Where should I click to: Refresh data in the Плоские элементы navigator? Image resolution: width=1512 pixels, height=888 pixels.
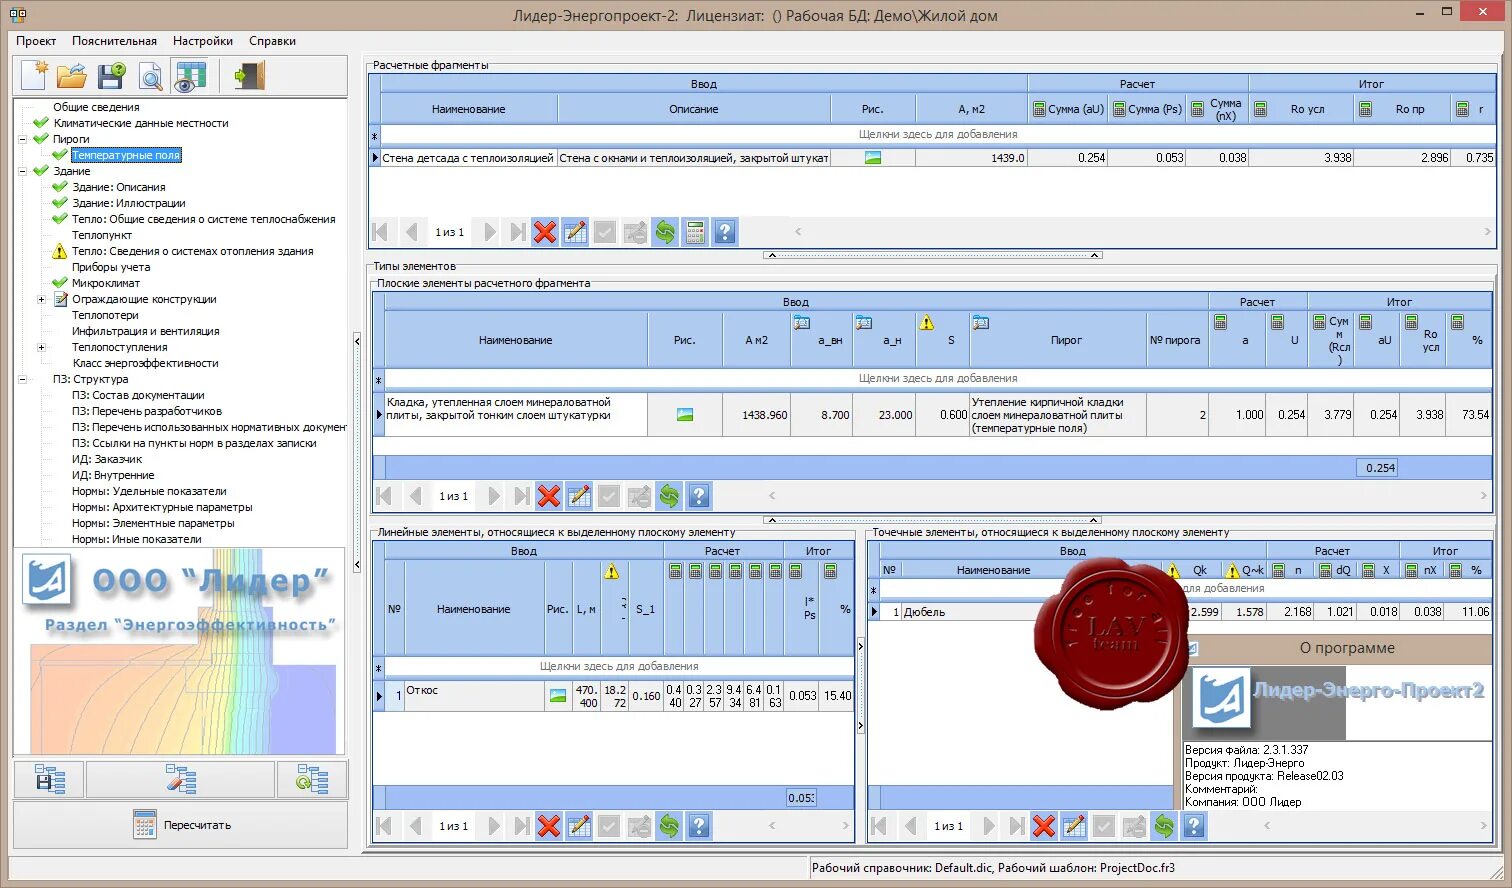(669, 496)
